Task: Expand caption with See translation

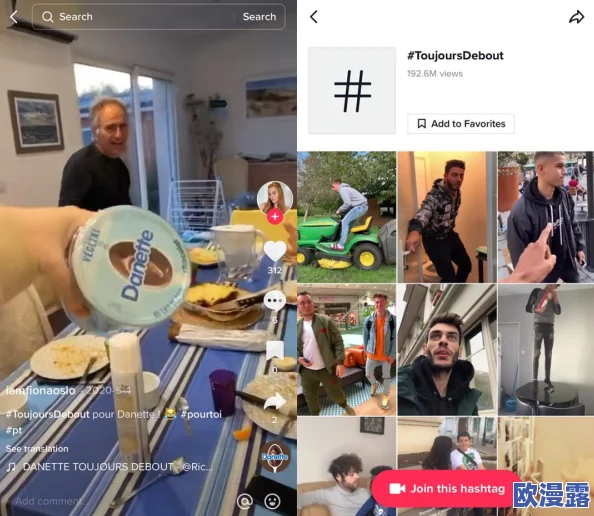Action: [37, 449]
